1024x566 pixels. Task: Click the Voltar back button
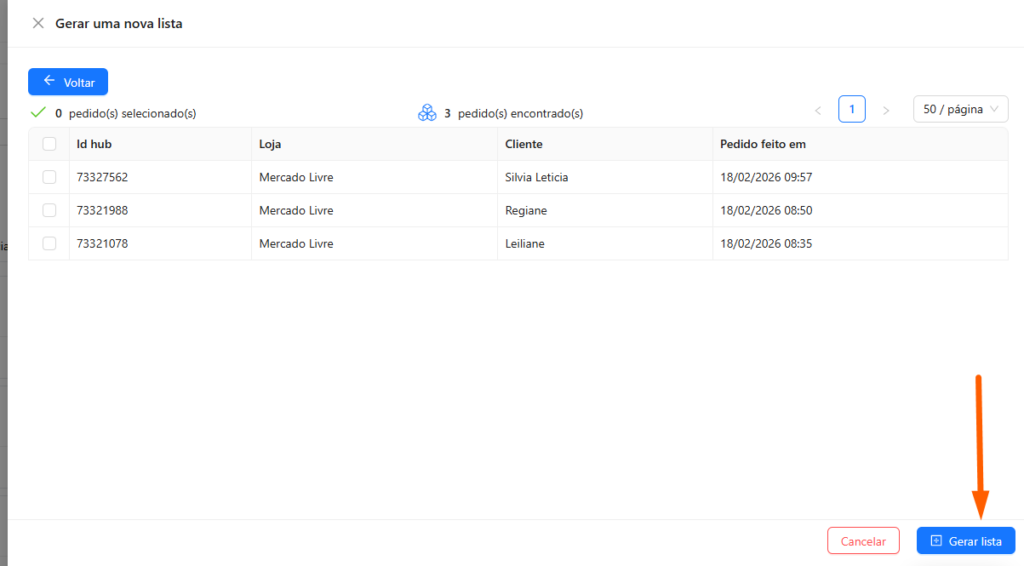(68, 82)
